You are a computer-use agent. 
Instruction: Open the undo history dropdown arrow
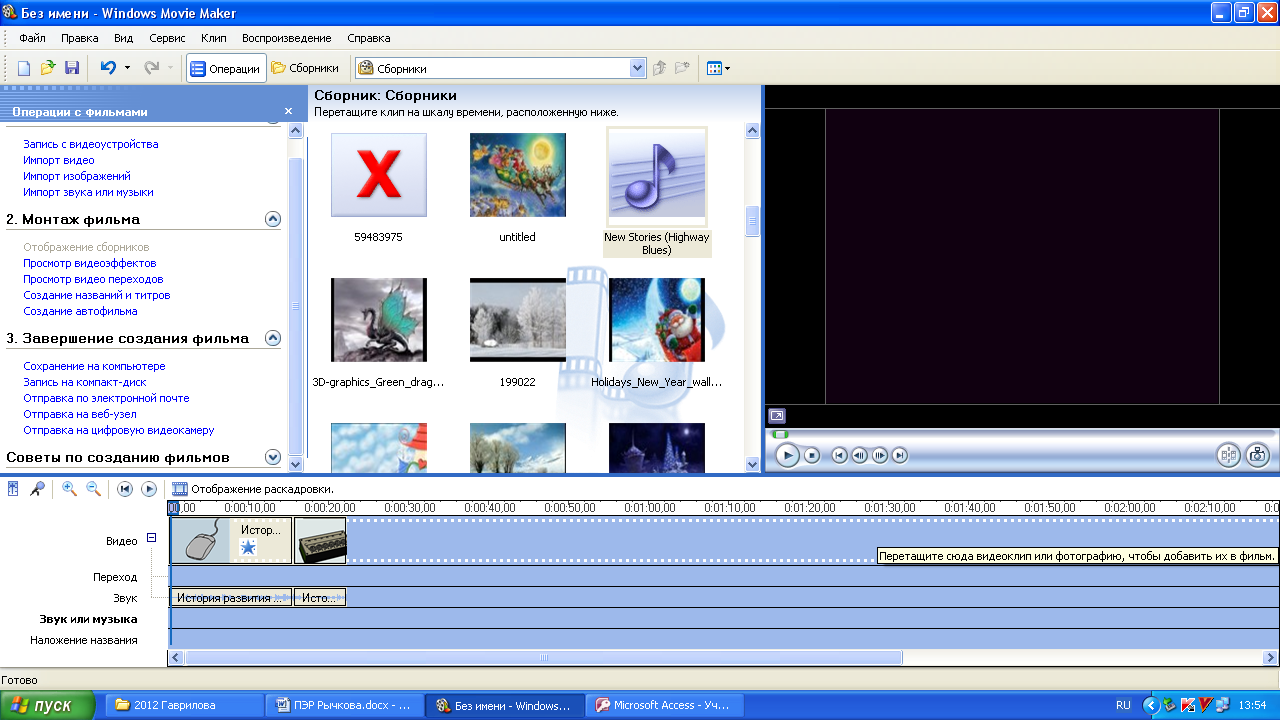127,68
